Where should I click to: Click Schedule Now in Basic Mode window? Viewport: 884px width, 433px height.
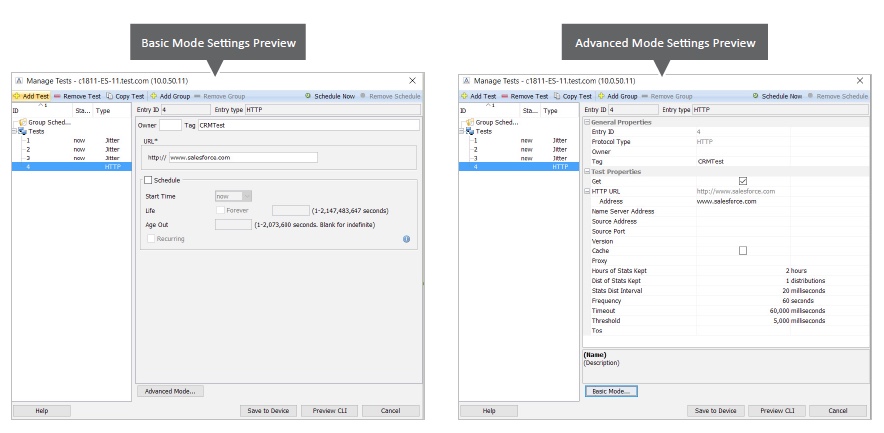coord(329,96)
